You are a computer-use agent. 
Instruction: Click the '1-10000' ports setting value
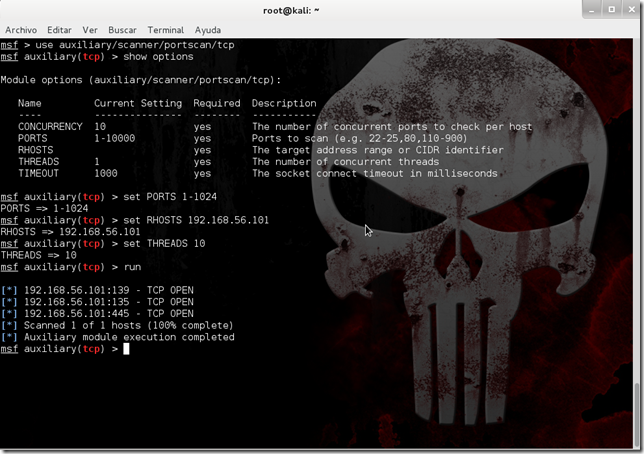[x=115, y=138]
